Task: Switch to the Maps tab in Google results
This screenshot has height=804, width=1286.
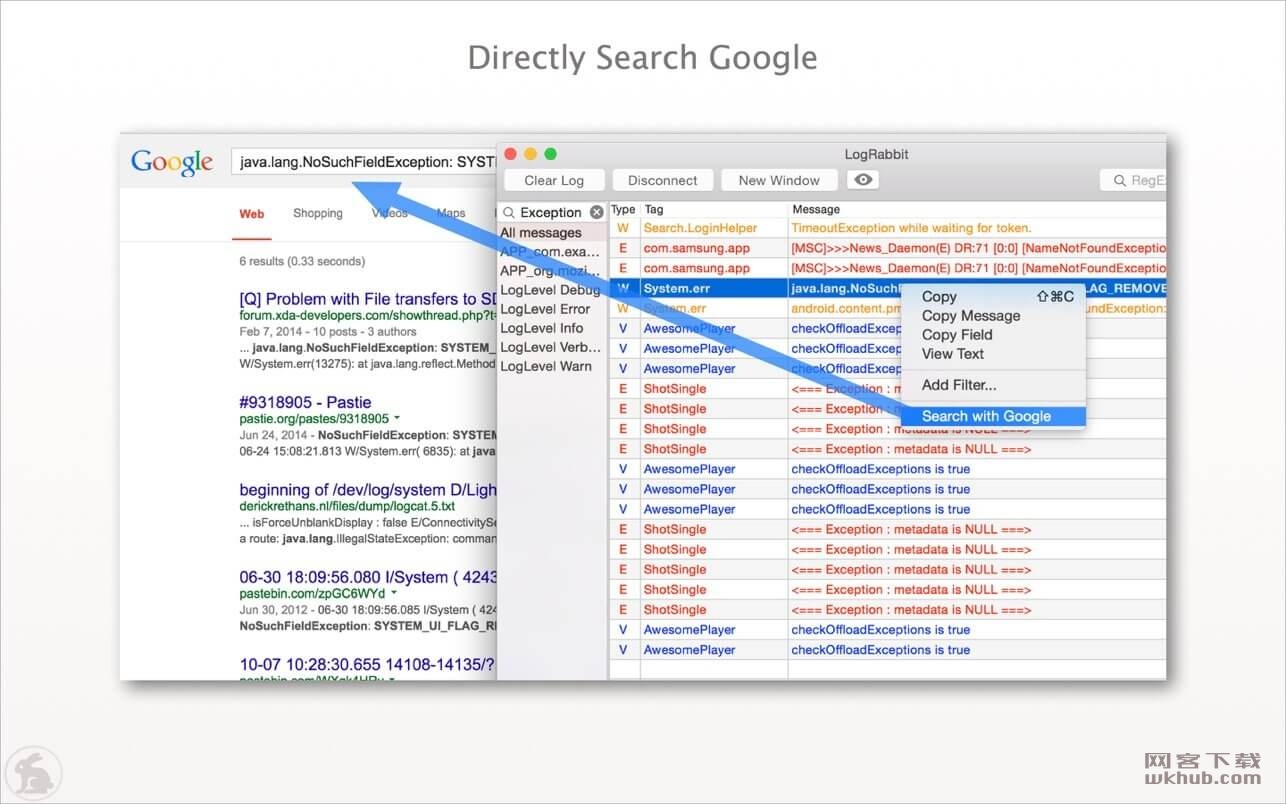Action: coord(451,213)
